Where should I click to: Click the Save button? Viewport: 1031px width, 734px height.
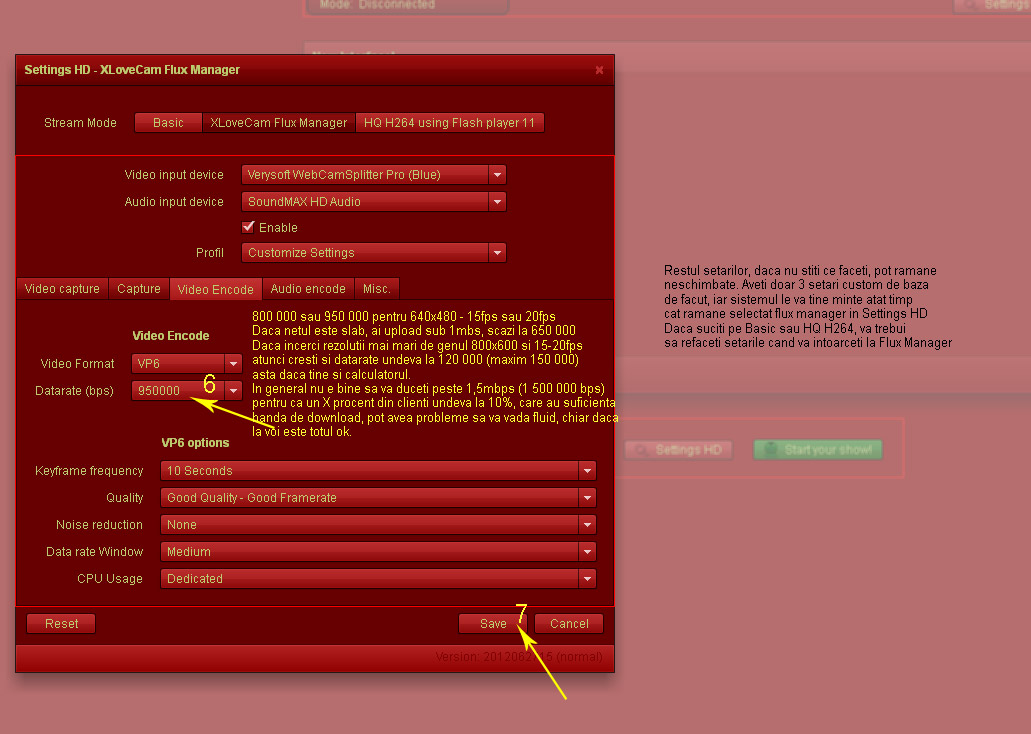tap(493, 624)
